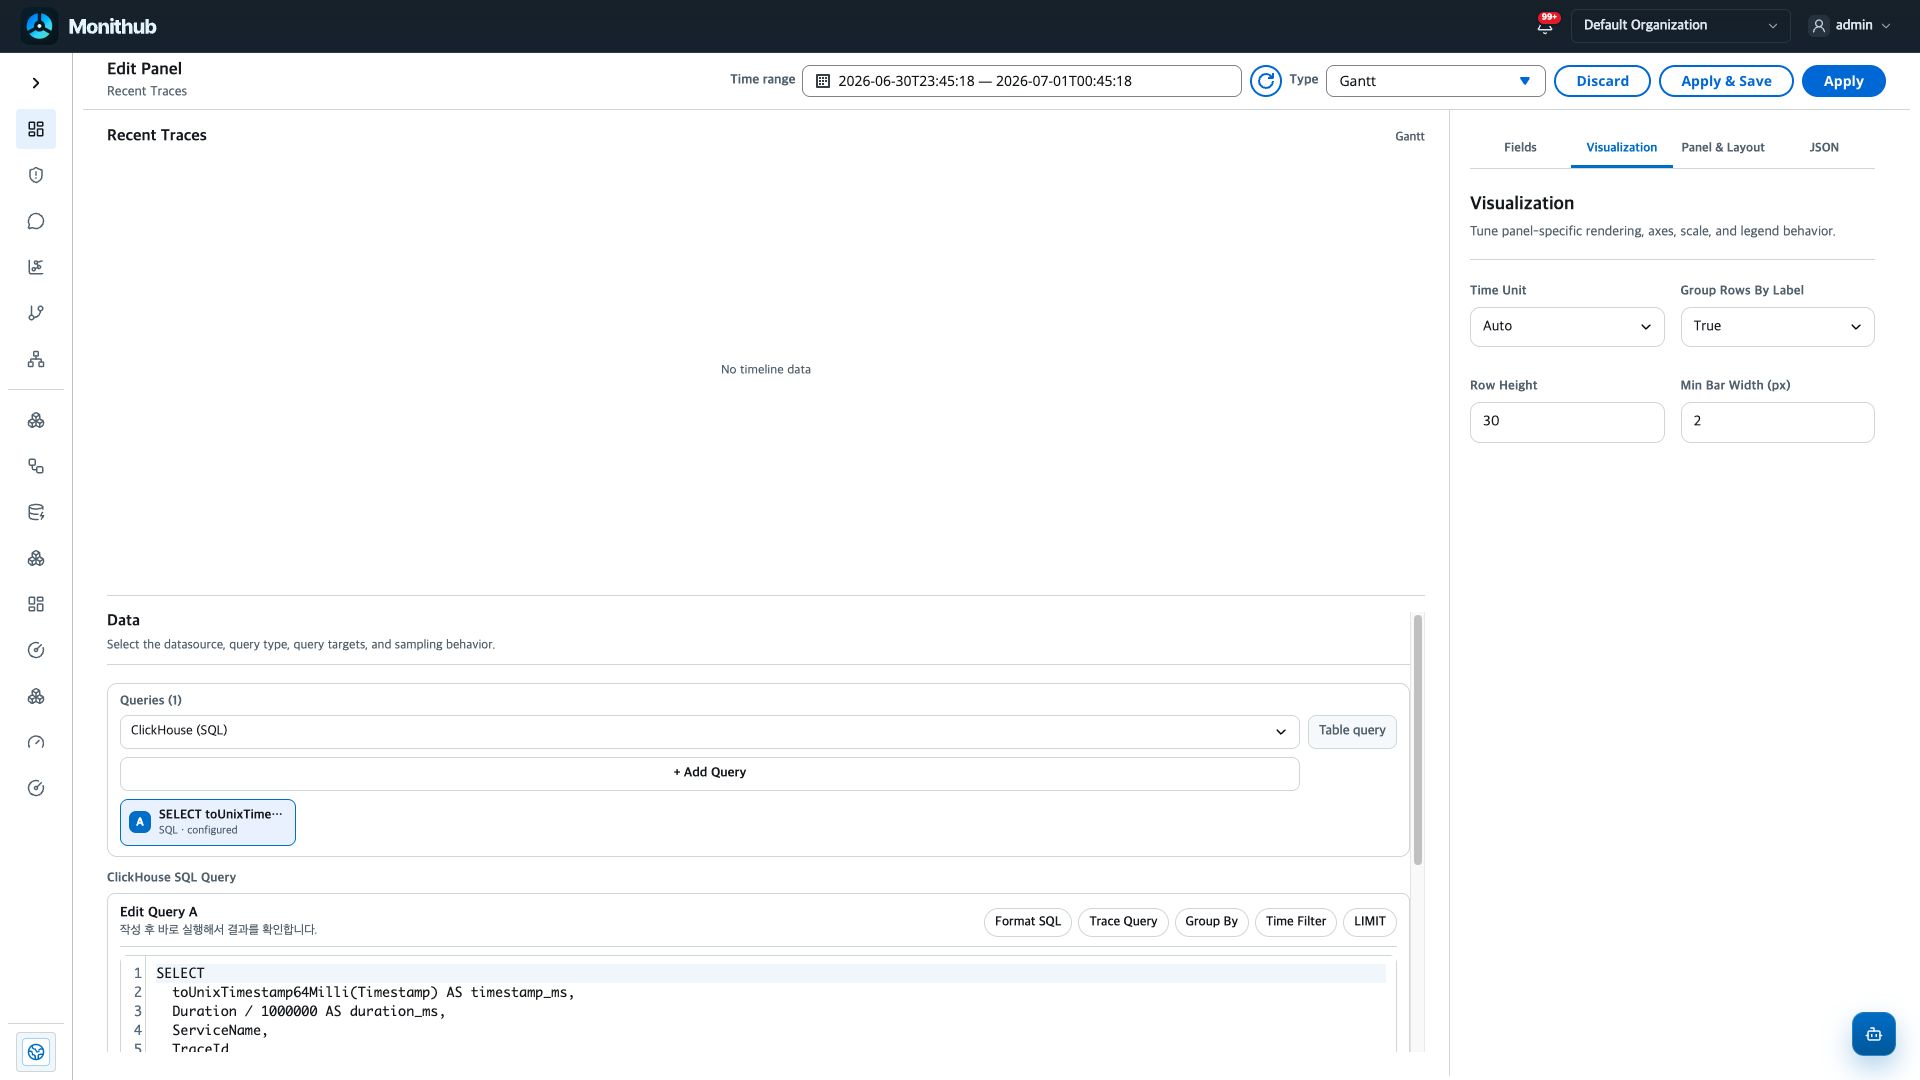Focus the Min Bar Width (px) input
Image resolution: width=1920 pixels, height=1080 pixels.
click(x=1777, y=422)
